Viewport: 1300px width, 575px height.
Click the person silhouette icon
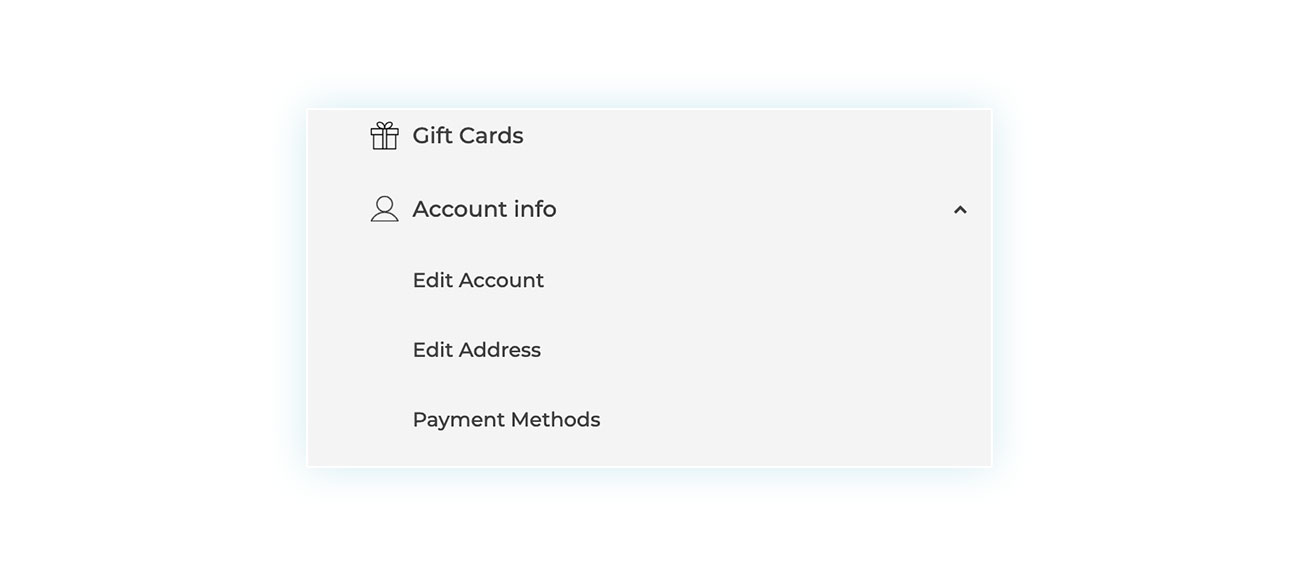point(384,209)
